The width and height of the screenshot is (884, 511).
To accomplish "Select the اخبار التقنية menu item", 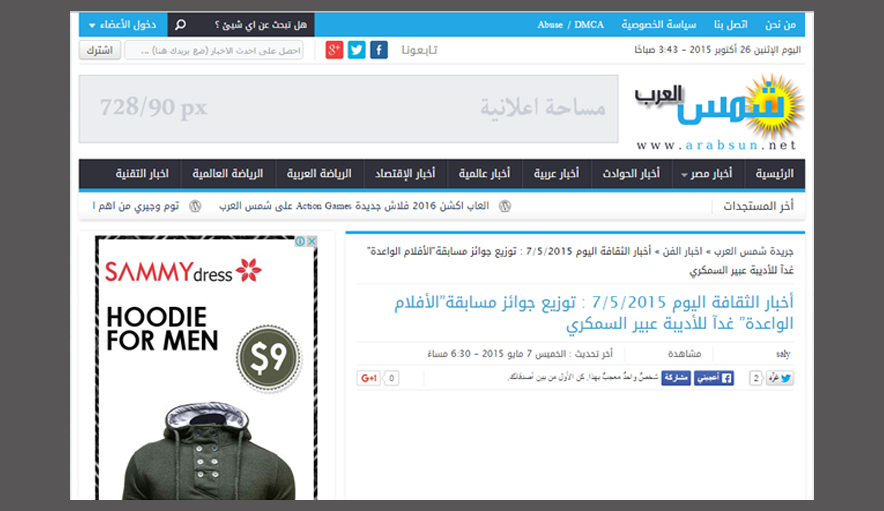I will (142, 174).
